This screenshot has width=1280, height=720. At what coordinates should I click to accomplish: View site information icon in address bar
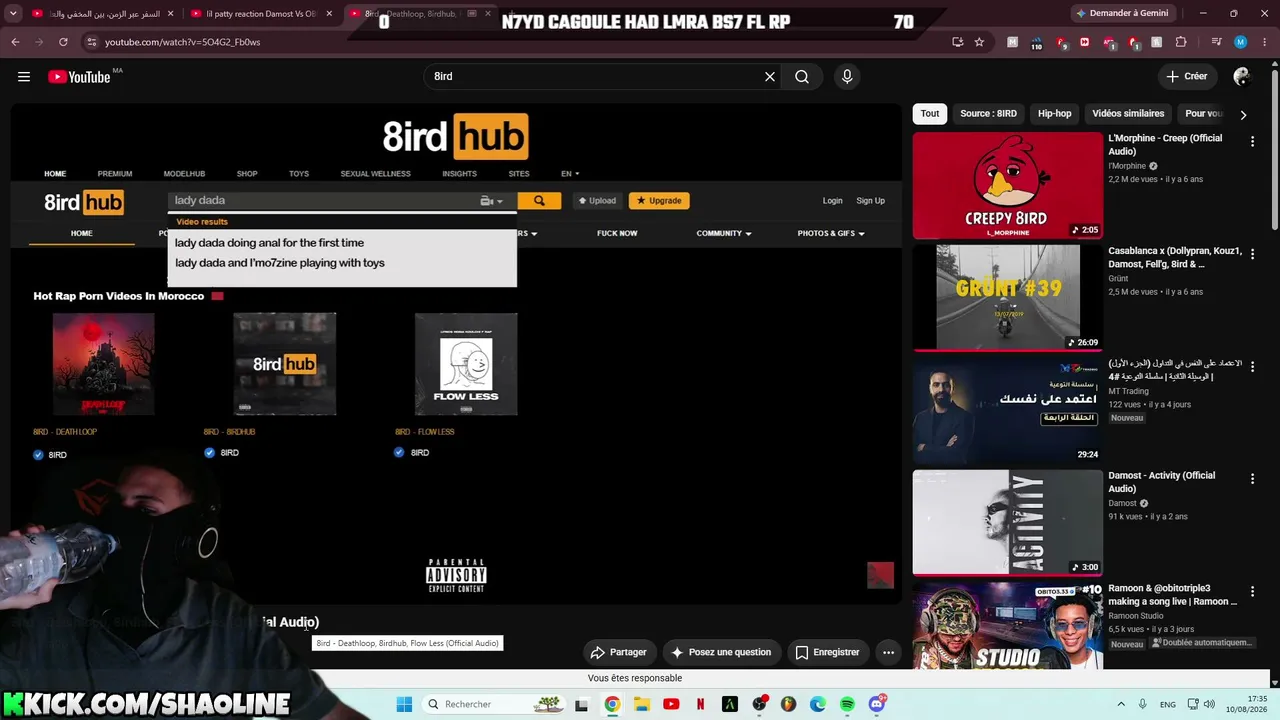point(91,42)
